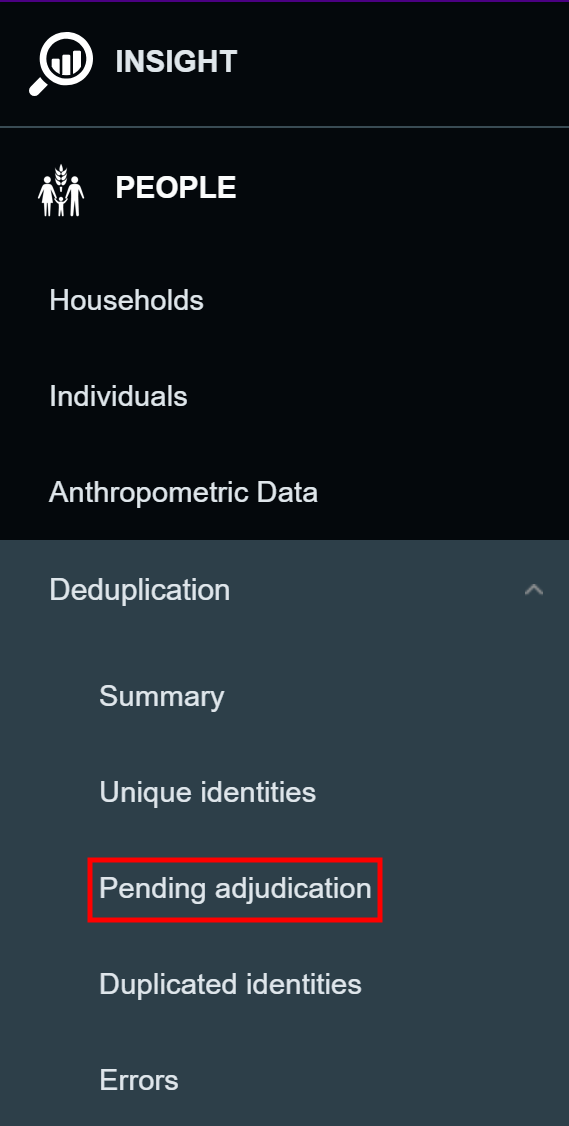Click the word identities in Duplicated identities
The width and height of the screenshot is (569, 1126).
click(304, 984)
